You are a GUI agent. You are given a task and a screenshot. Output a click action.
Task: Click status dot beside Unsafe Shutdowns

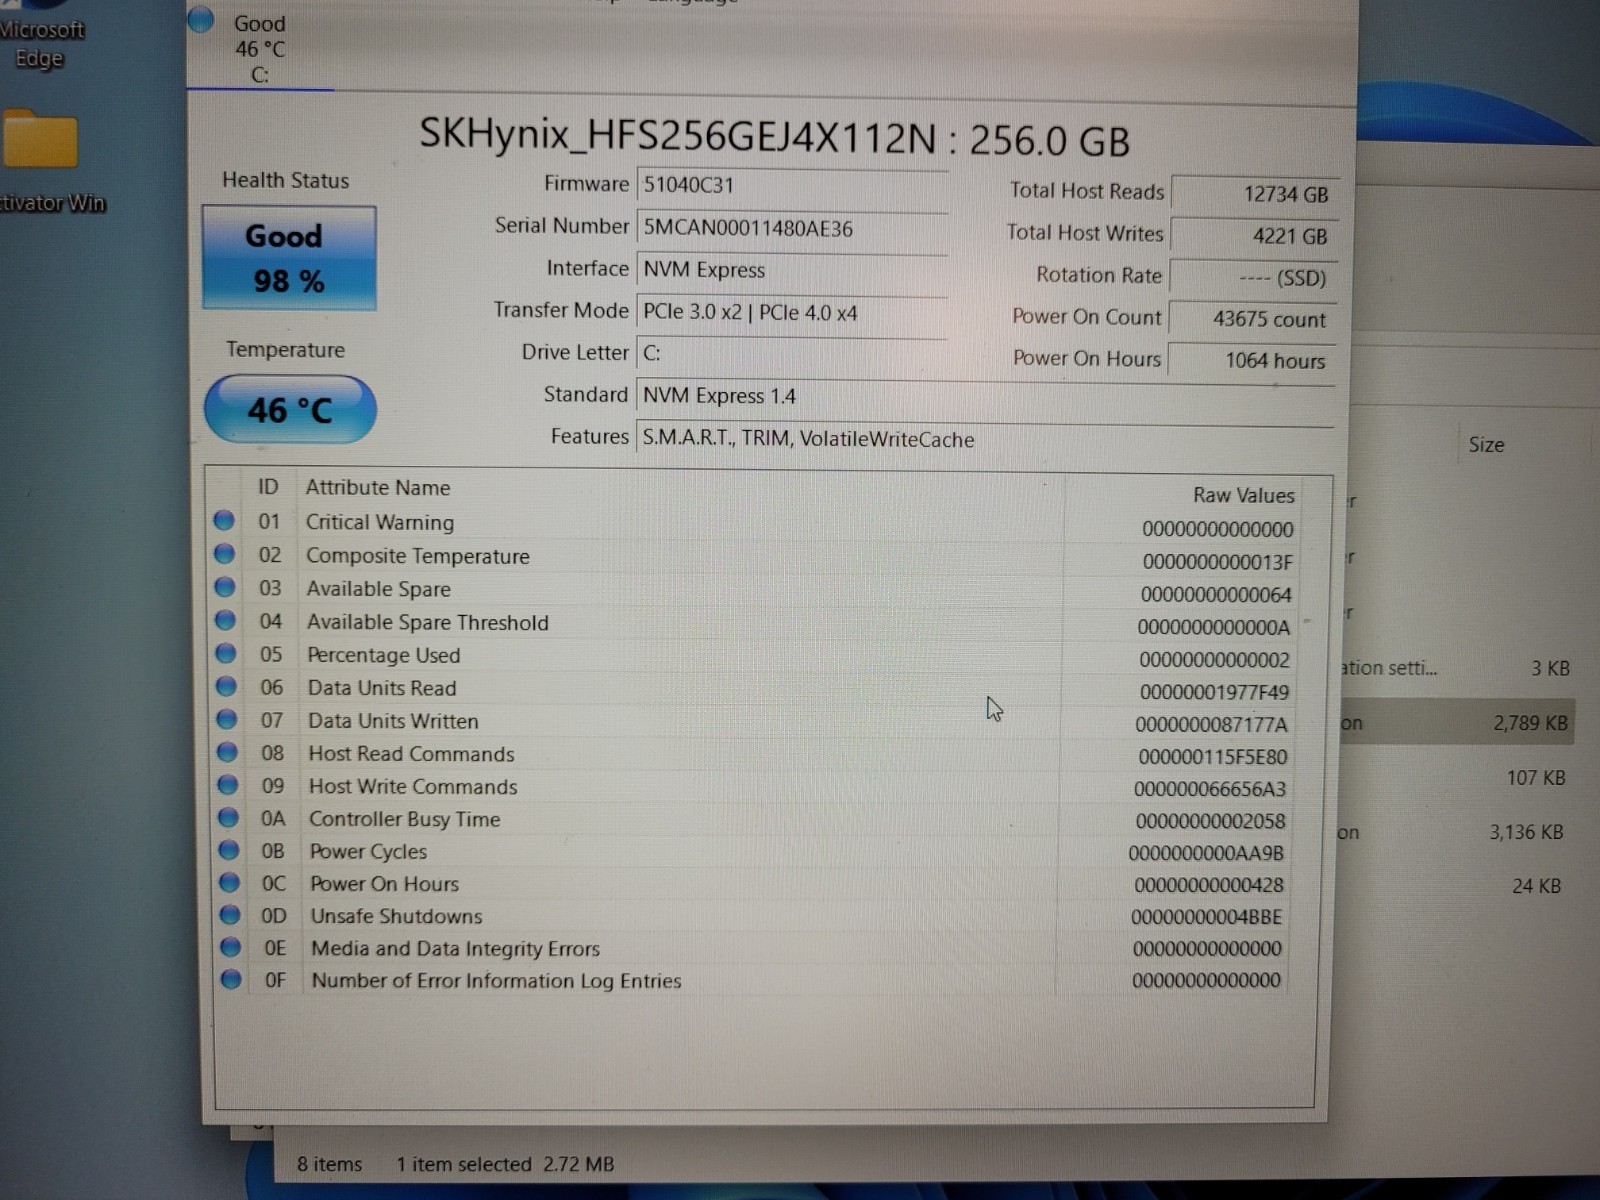click(x=230, y=915)
